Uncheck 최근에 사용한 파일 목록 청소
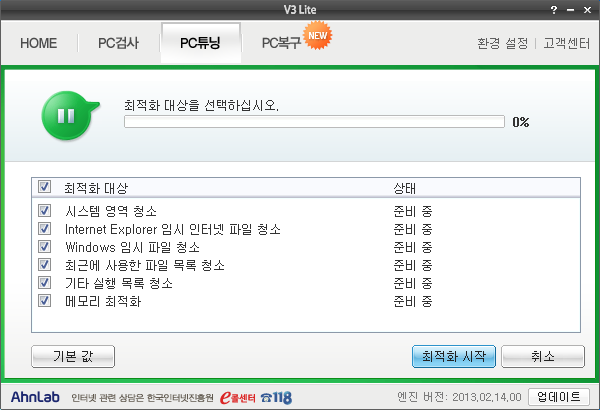Screen dimensions: 600x410 coord(44,265)
